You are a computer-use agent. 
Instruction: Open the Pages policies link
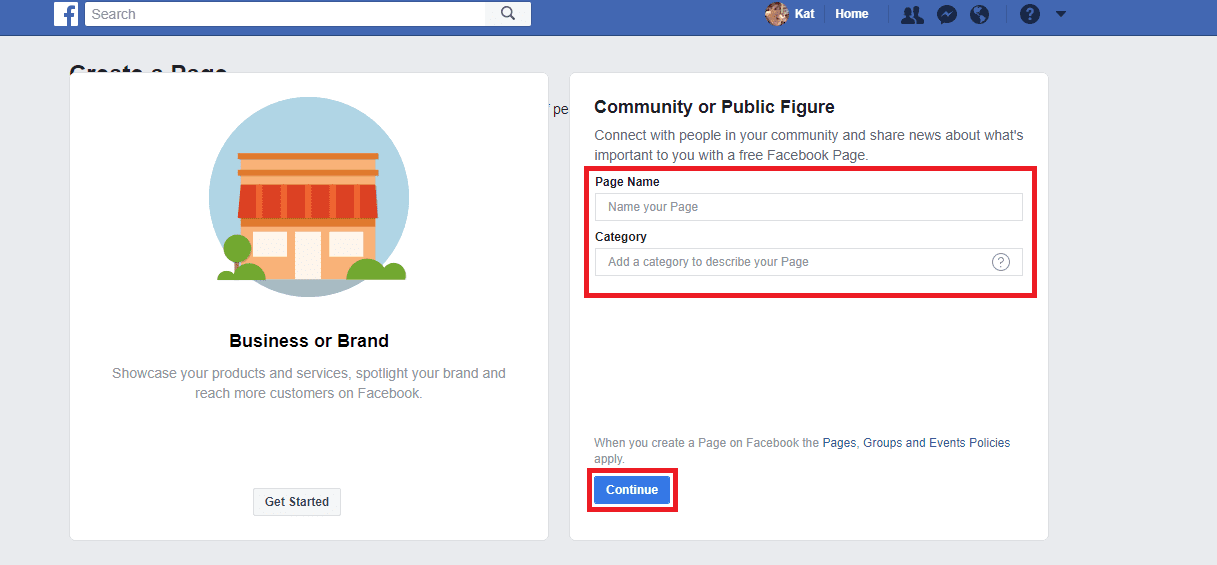(839, 443)
